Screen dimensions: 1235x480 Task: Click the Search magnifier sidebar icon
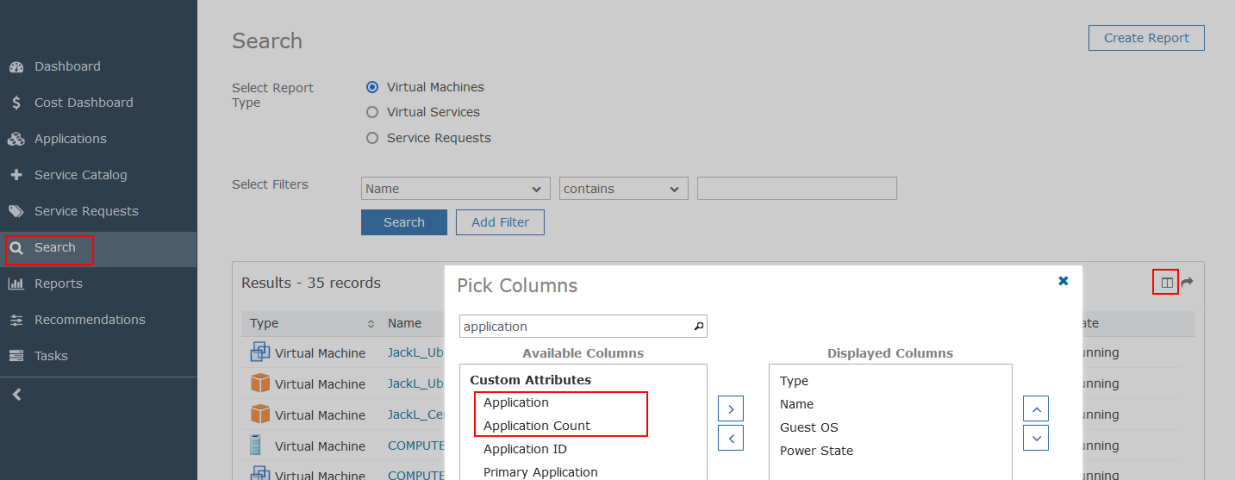(16, 248)
